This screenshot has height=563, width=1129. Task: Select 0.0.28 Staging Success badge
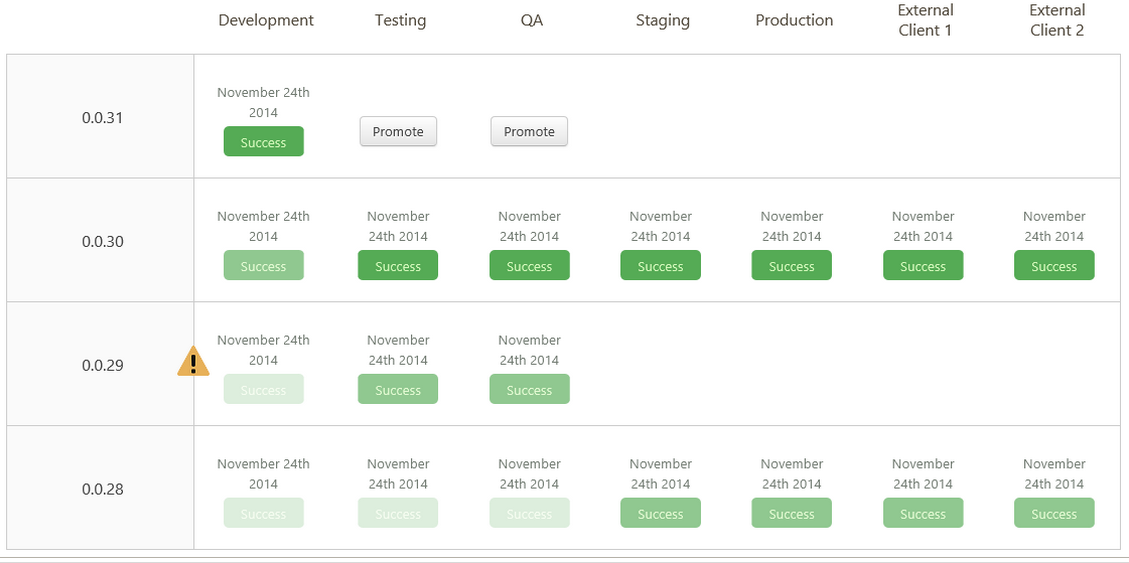[660, 514]
